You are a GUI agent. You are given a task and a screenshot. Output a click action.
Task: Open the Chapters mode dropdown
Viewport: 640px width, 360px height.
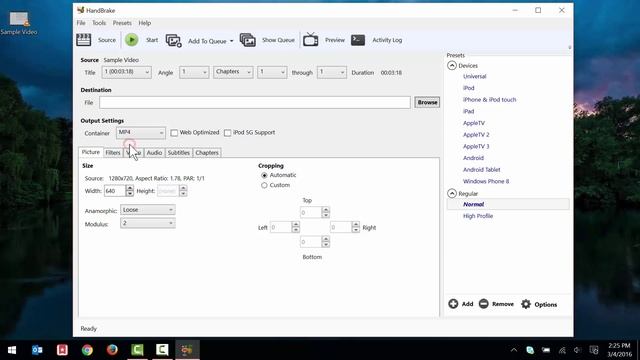coord(233,72)
